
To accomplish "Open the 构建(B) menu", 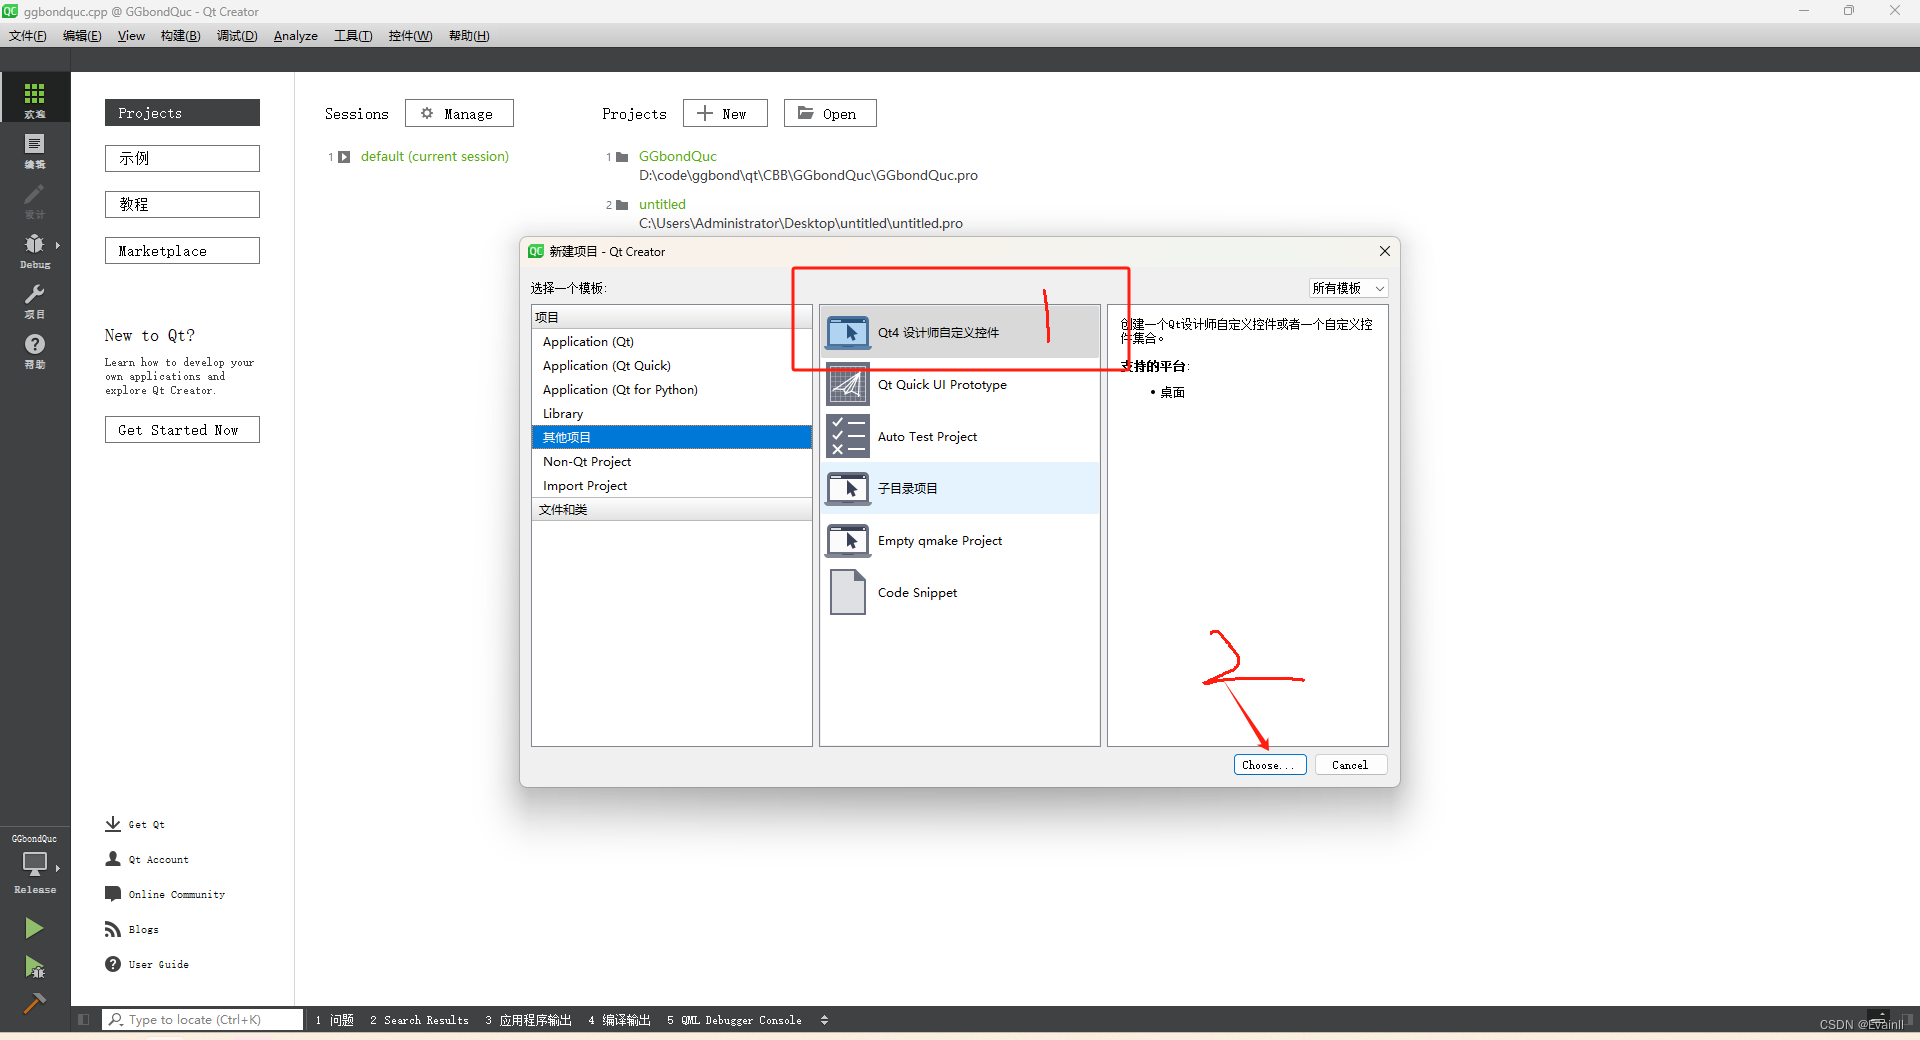I will [x=181, y=36].
